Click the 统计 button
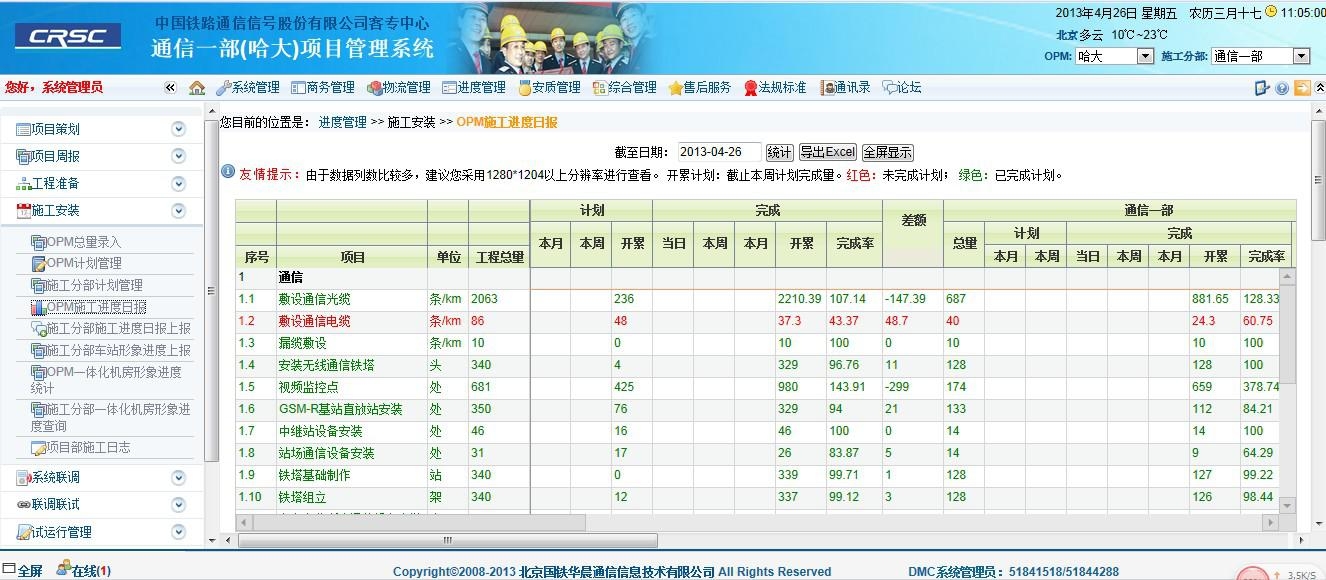The width and height of the screenshot is (1326, 580). click(x=779, y=152)
